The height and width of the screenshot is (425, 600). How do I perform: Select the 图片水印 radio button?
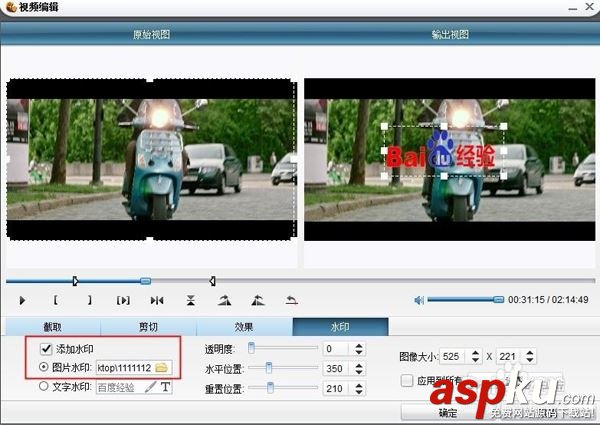[x=44, y=367]
